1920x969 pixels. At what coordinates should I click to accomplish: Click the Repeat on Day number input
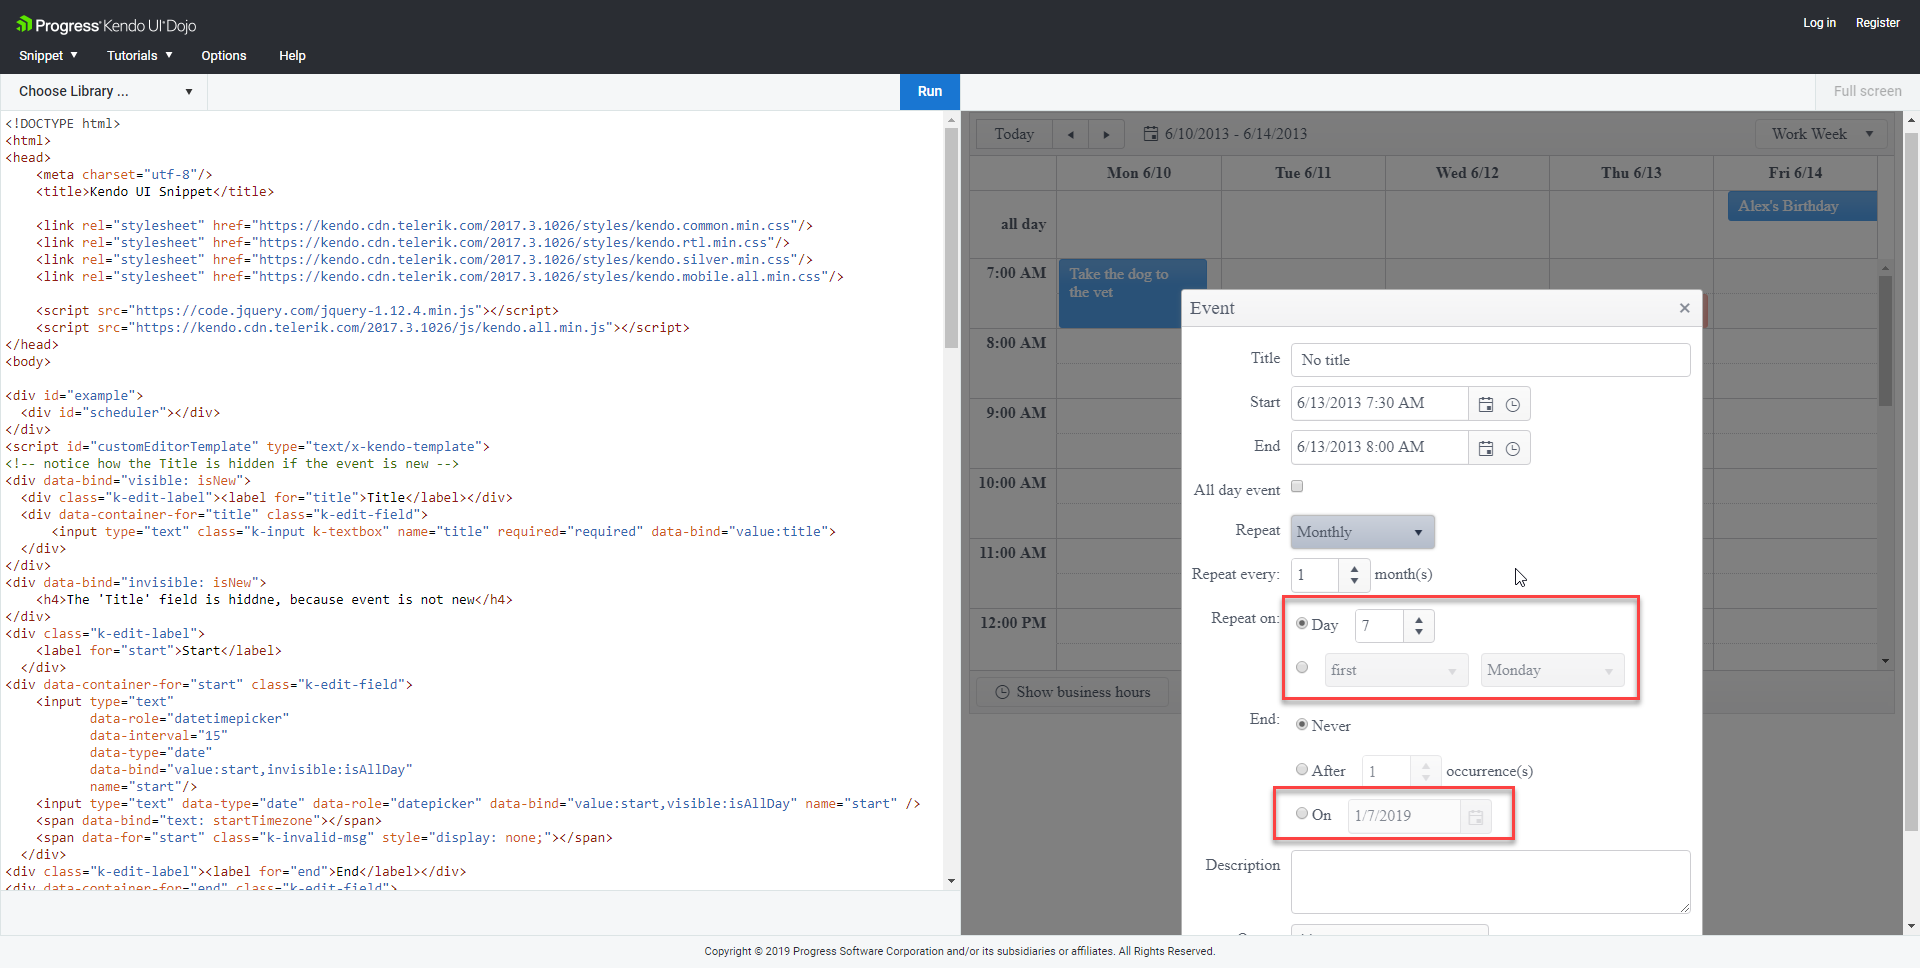pos(1380,626)
